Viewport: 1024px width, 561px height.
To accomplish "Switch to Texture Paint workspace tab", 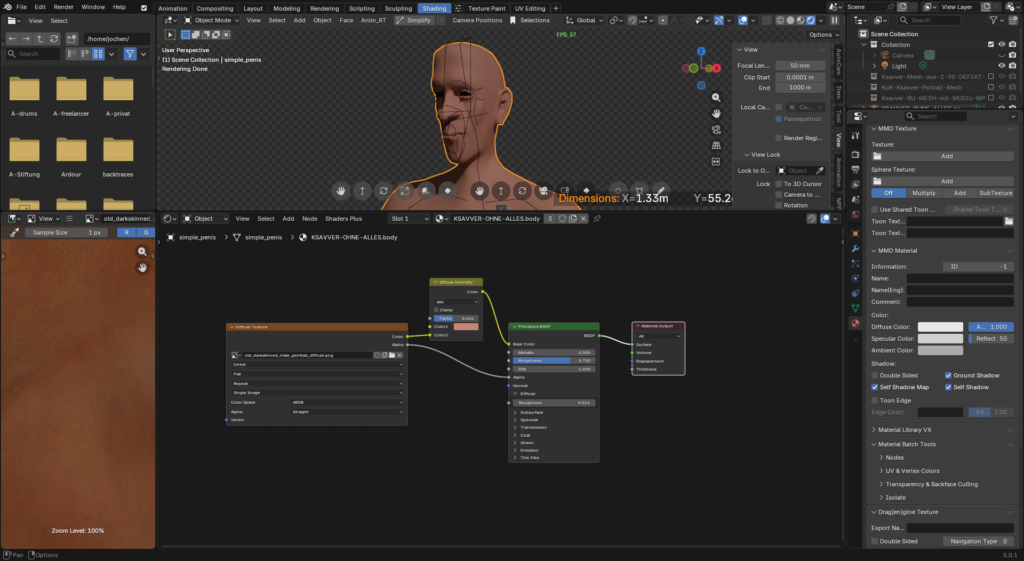I will click(x=487, y=8).
